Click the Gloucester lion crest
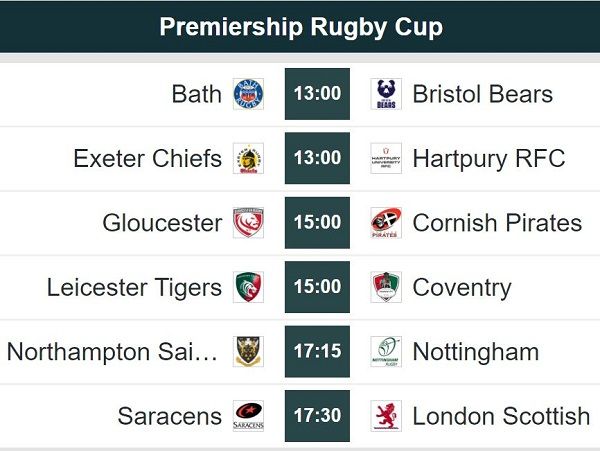Viewport: 600px width, 451px height. pos(248,223)
